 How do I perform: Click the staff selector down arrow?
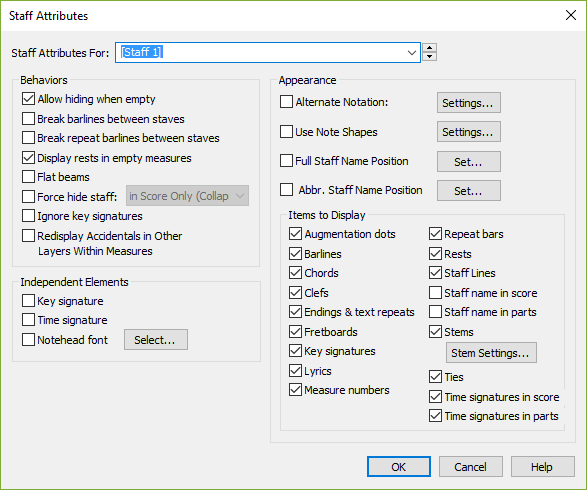tap(429, 57)
